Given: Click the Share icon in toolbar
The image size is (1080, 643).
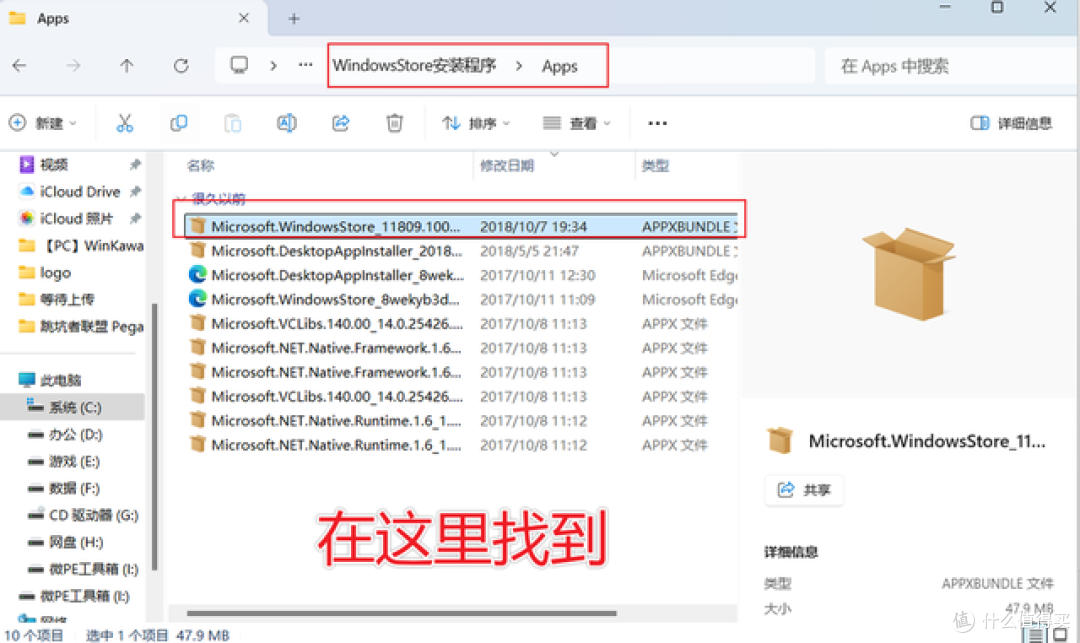Looking at the screenshot, I should [x=340, y=123].
